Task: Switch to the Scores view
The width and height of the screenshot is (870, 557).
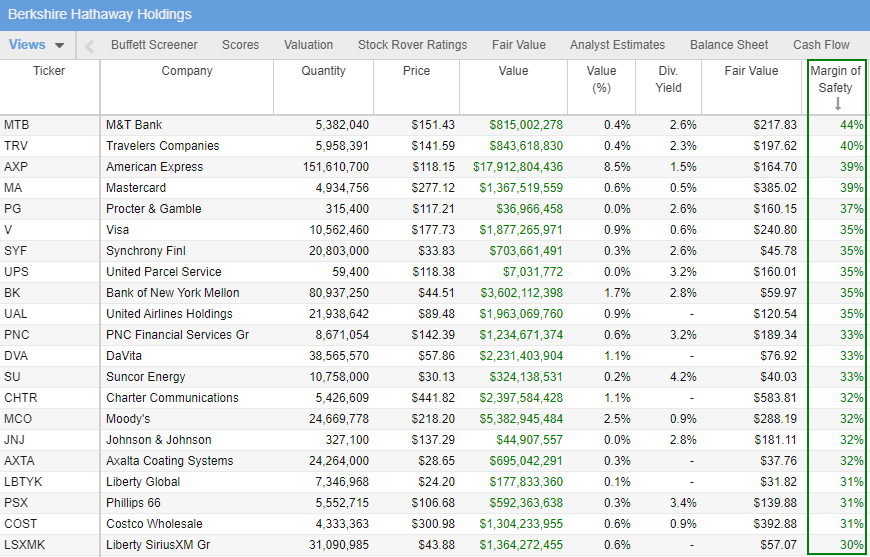Action: click(x=240, y=45)
